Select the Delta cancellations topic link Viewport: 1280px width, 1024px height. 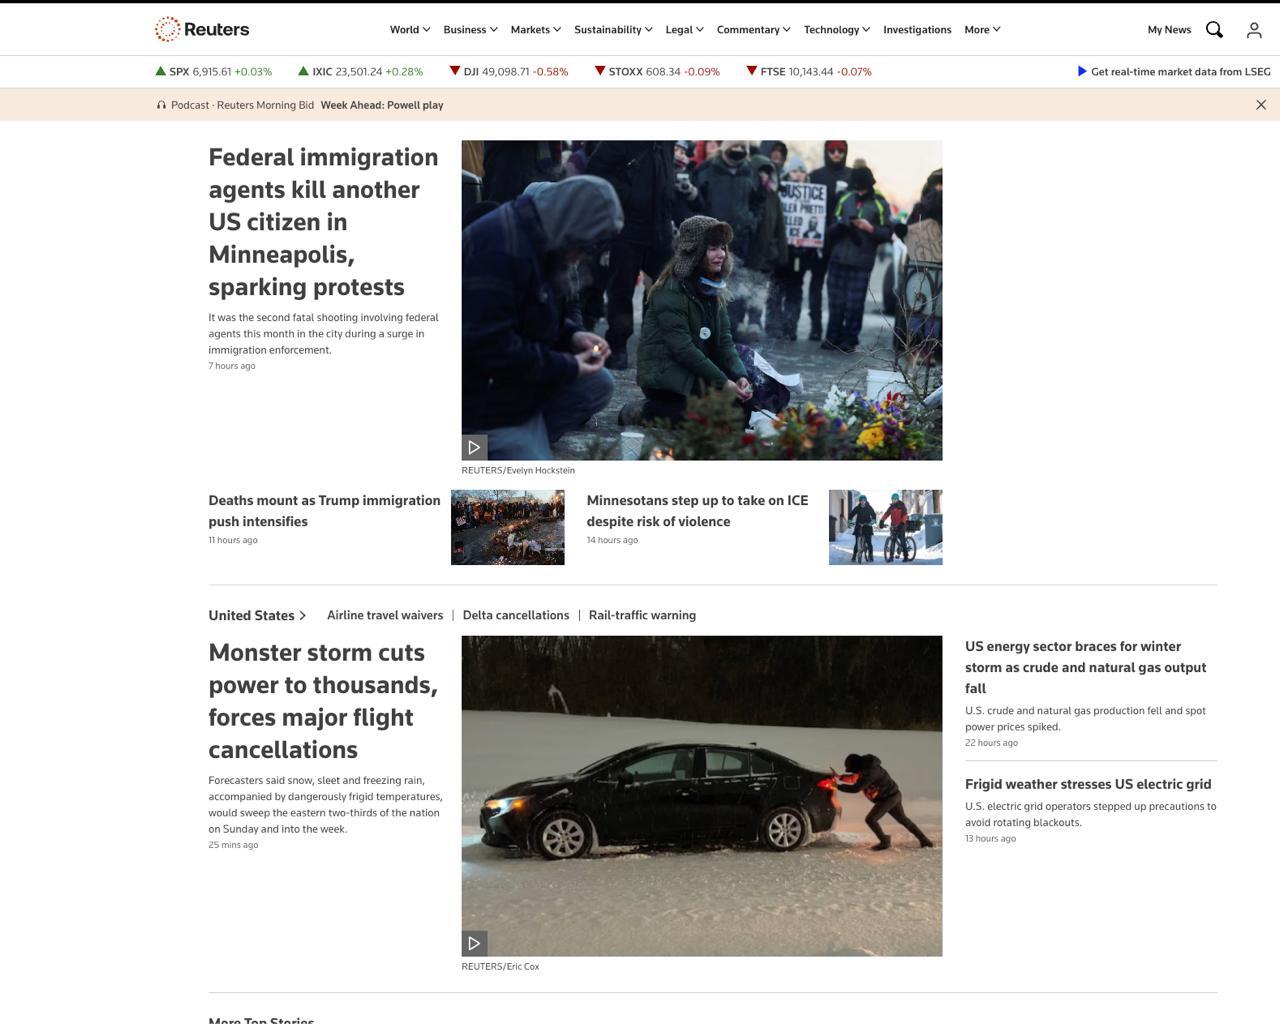(516, 616)
